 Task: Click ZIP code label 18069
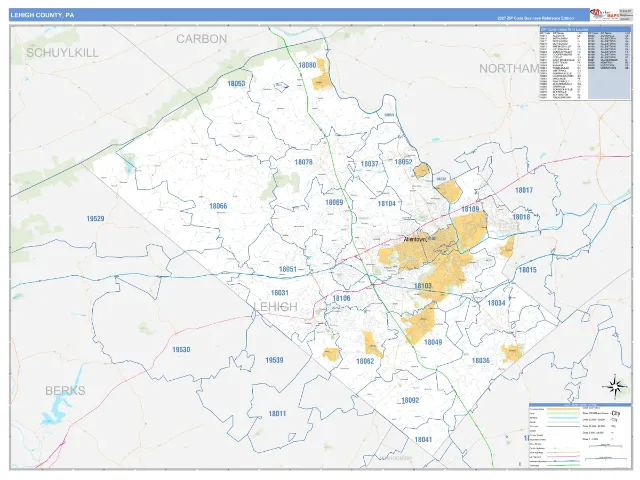tap(334, 202)
